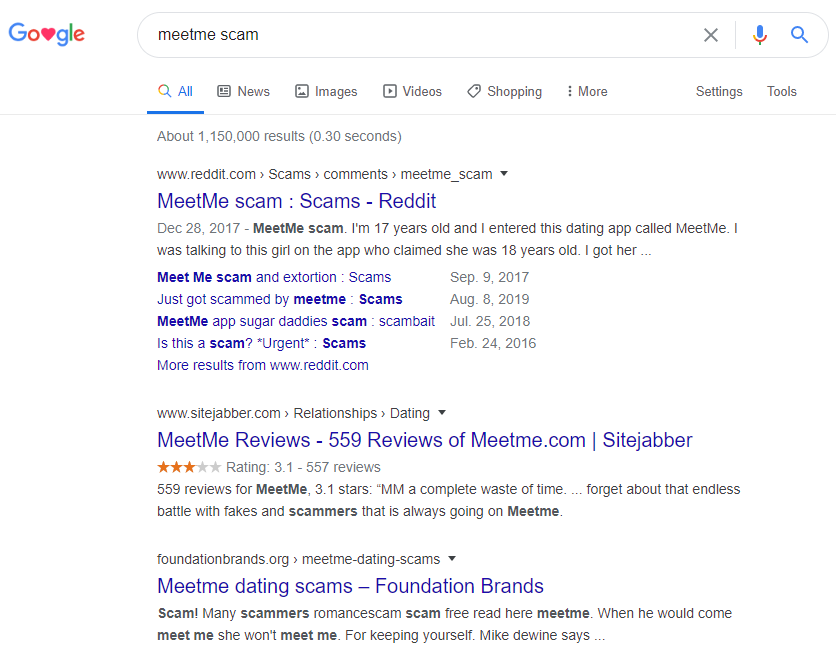836x652 pixels.
Task: Click the 'Aug. 8, 2019' date
Action: click(x=489, y=299)
